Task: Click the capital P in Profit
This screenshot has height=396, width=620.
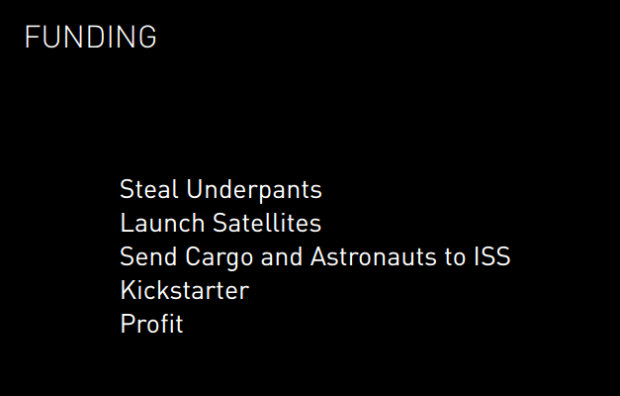Action: [x=129, y=324]
